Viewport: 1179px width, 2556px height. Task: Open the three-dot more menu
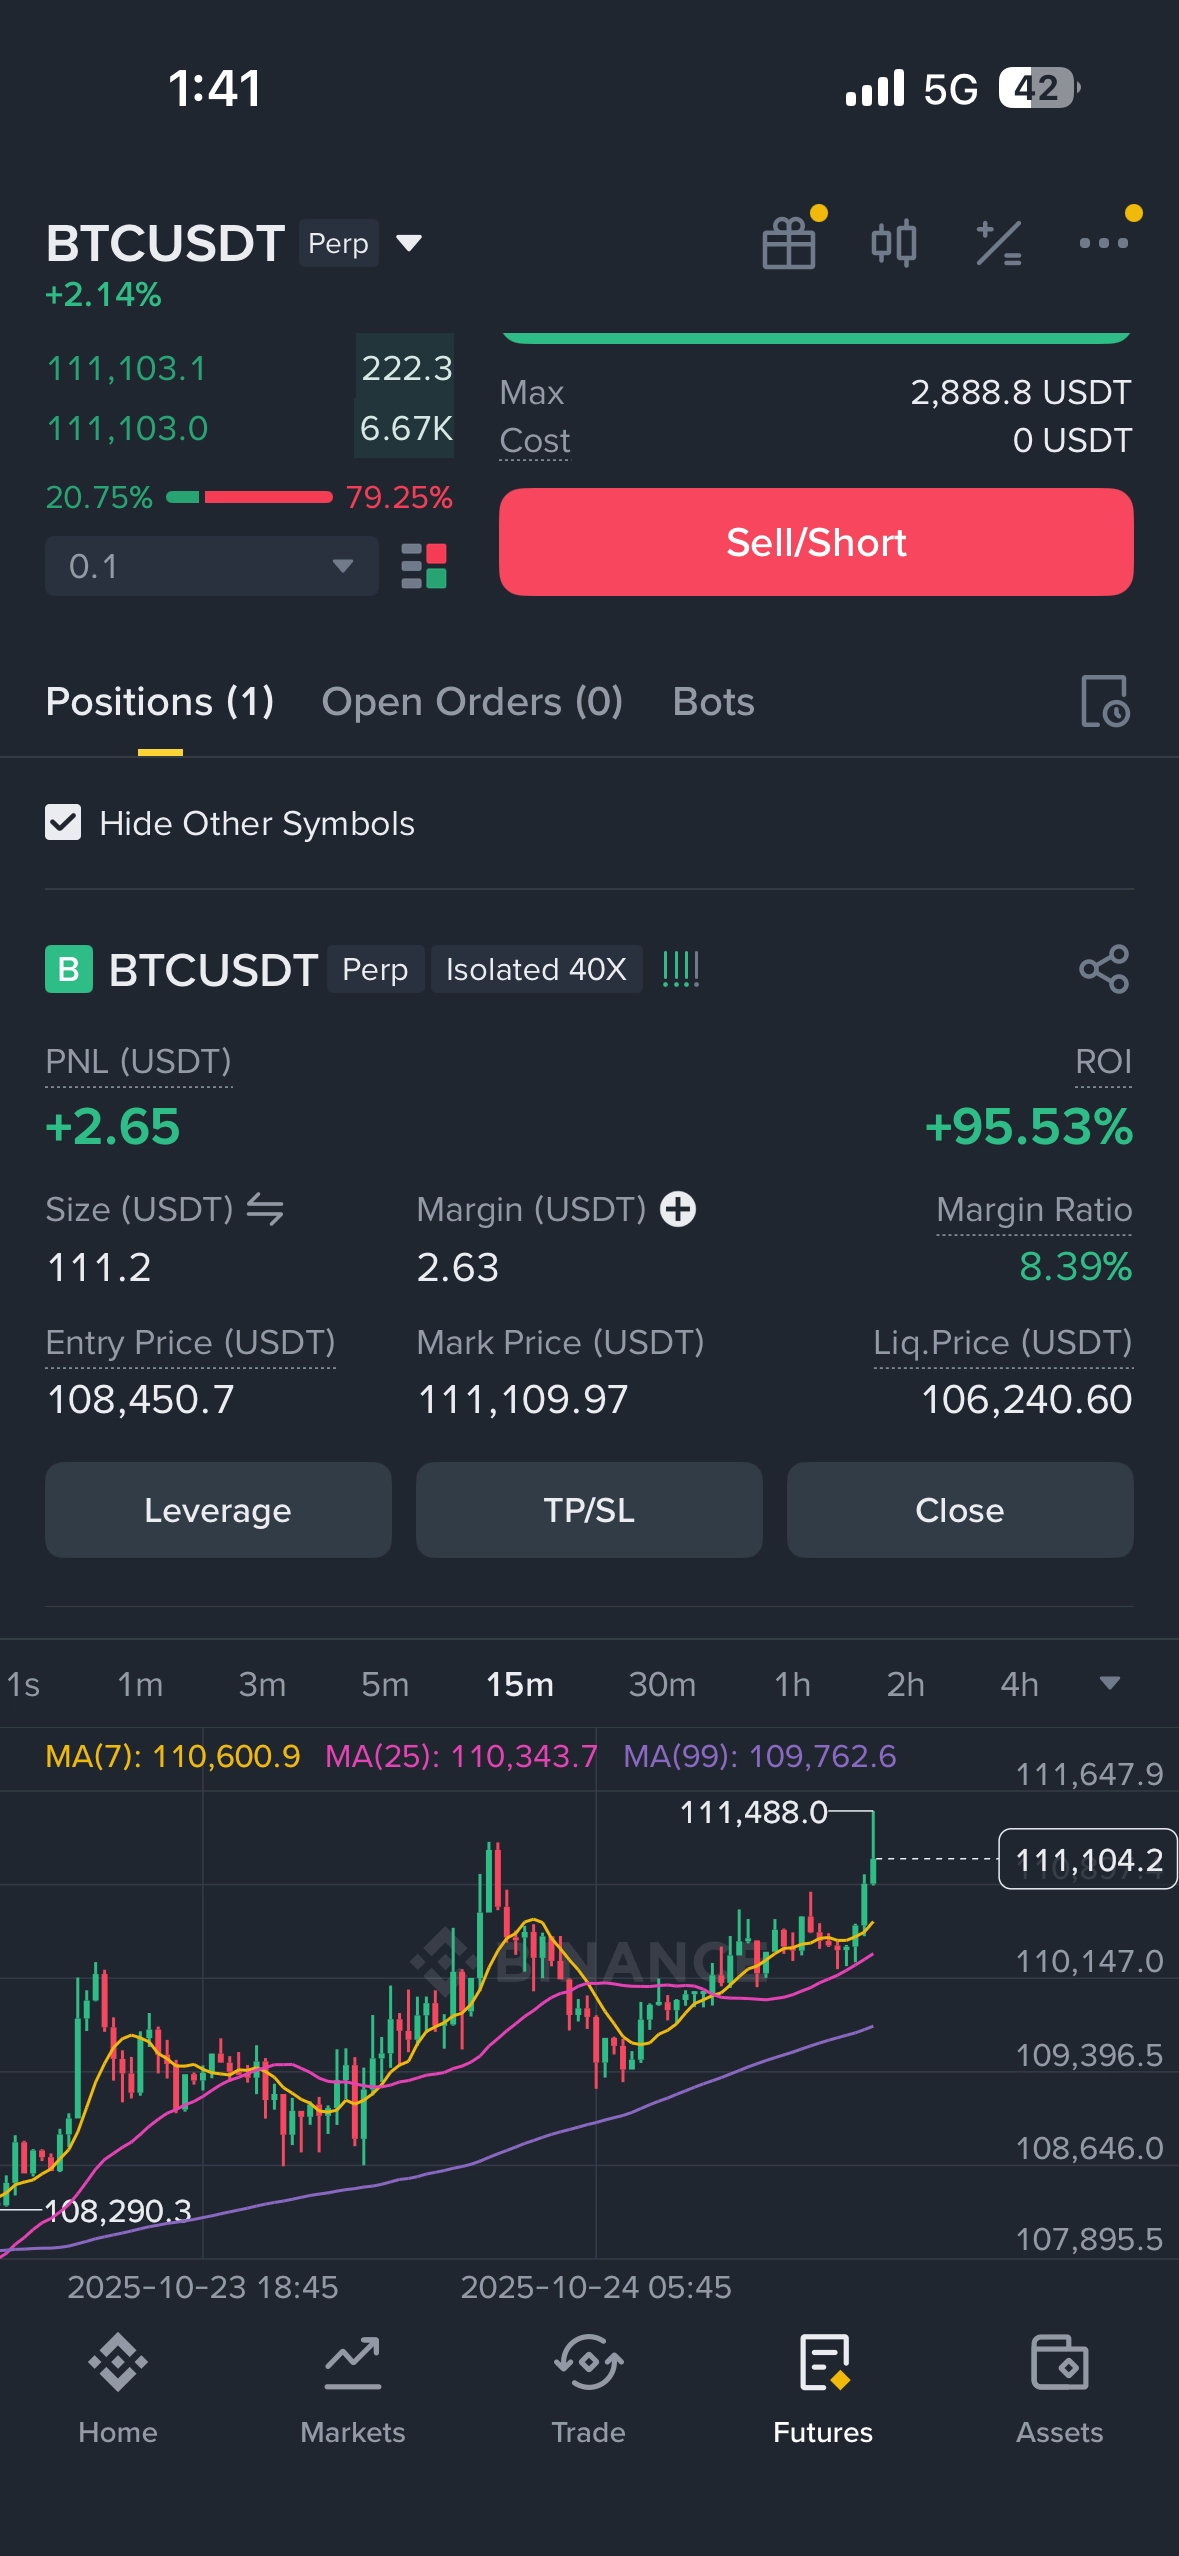(1103, 243)
